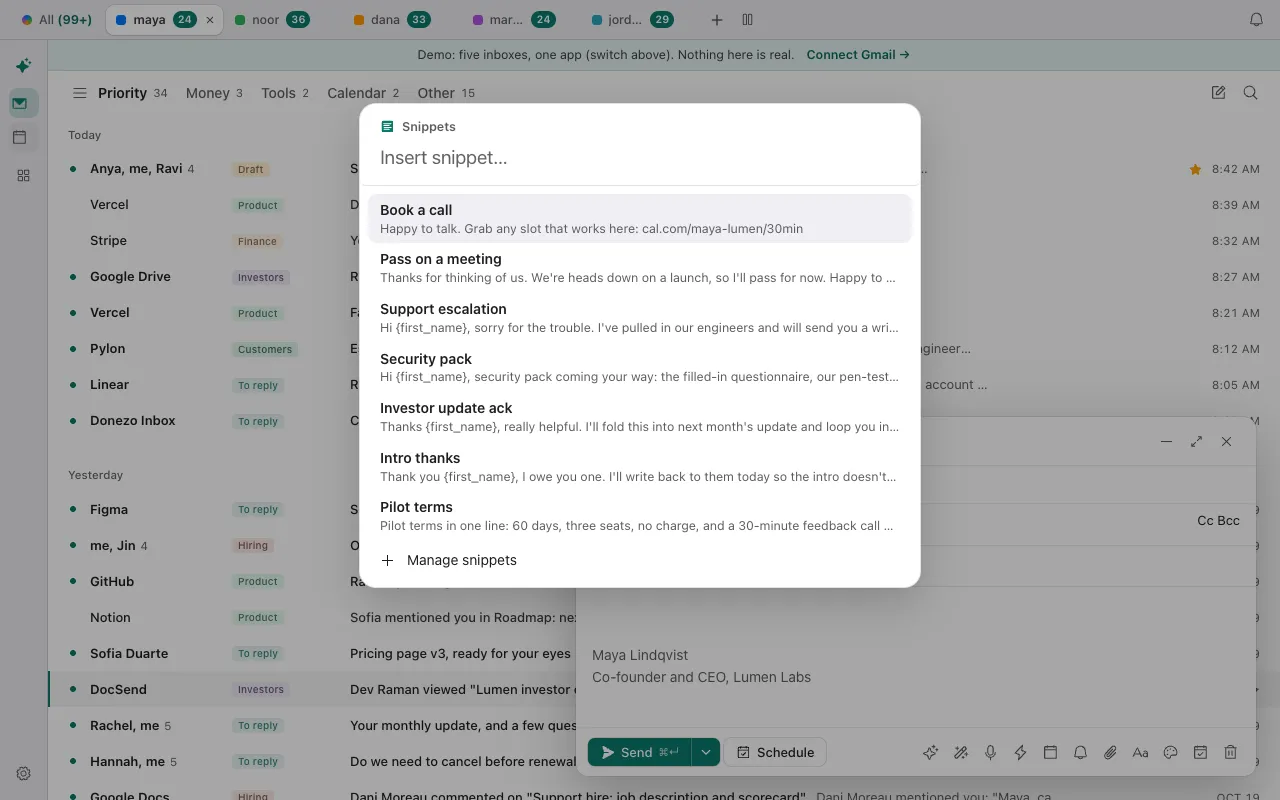This screenshot has height=800, width=1280.
Task: Open the All (99+) inboxes tab
Action: tap(56, 20)
